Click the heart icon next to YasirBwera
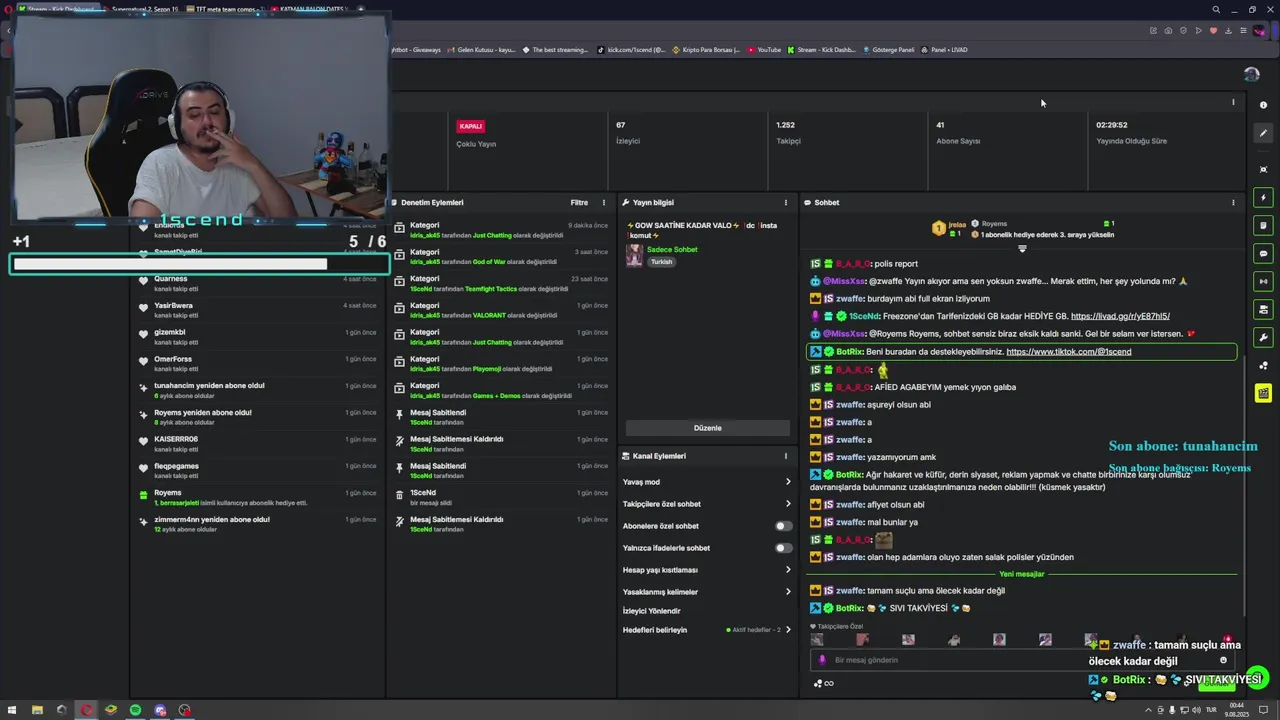 (x=143, y=308)
